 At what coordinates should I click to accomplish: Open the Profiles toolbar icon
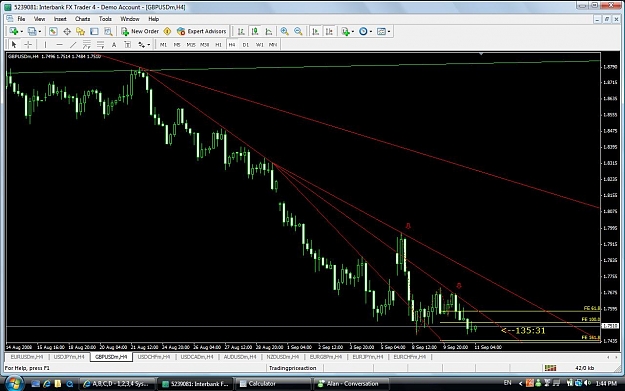[32, 31]
